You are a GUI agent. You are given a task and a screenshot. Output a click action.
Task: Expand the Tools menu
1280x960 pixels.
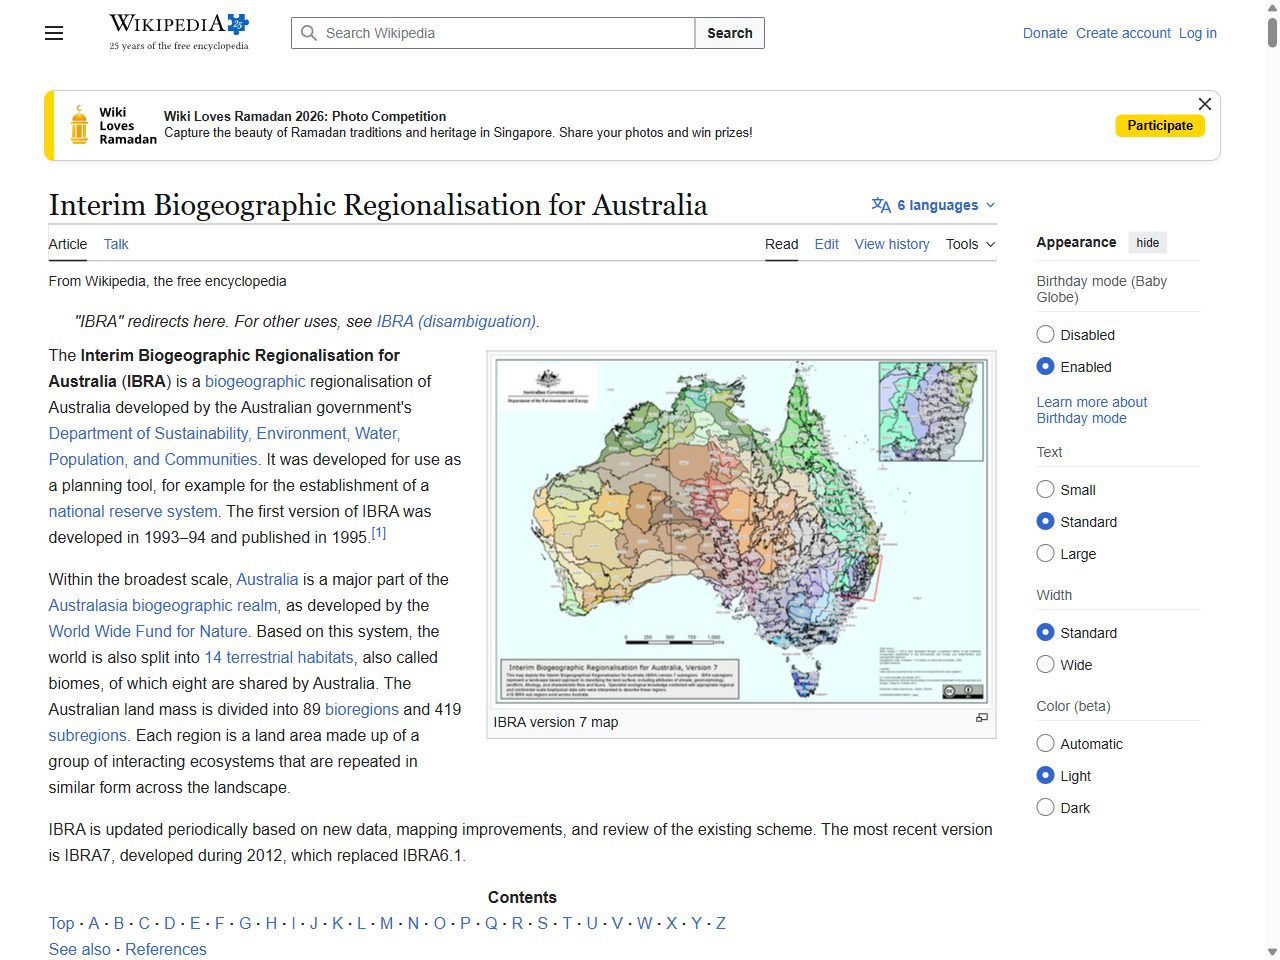click(x=969, y=244)
